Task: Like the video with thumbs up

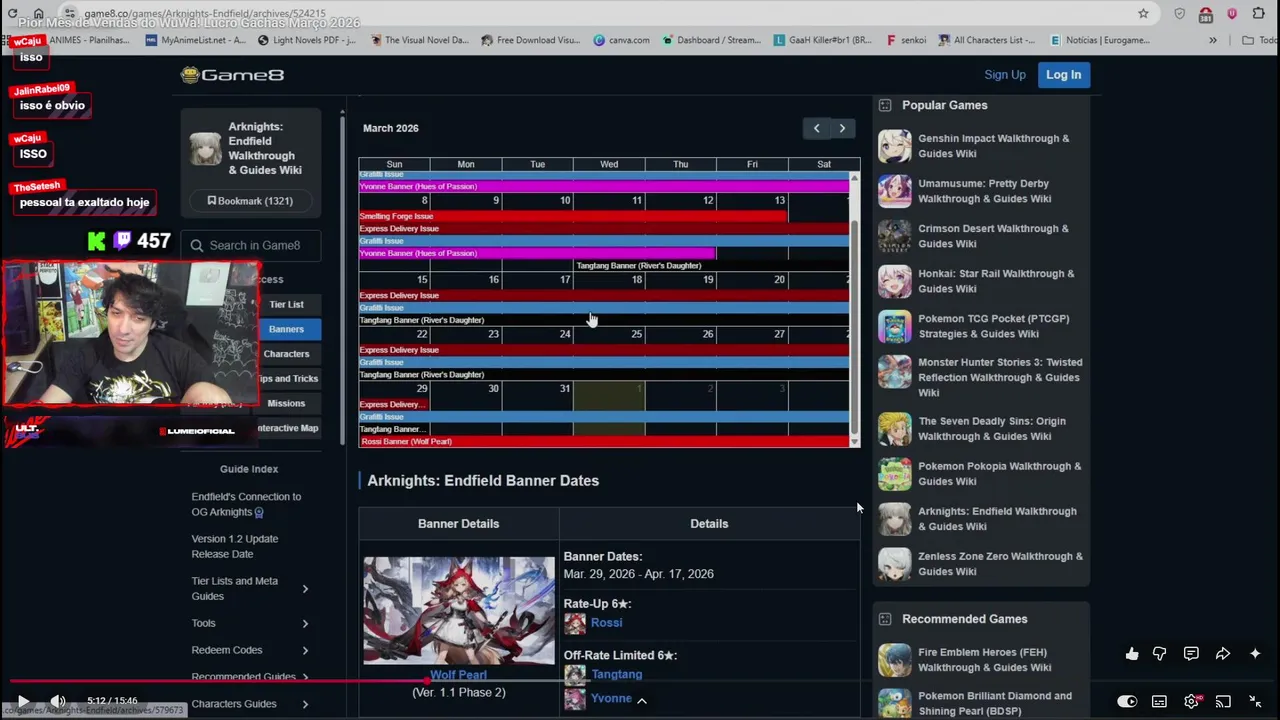Action: tap(1132, 654)
